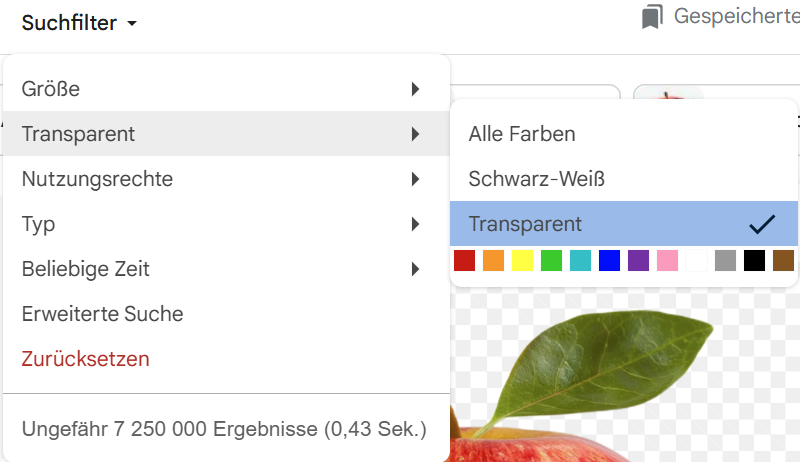Choose the purple color swatch

tap(638, 261)
